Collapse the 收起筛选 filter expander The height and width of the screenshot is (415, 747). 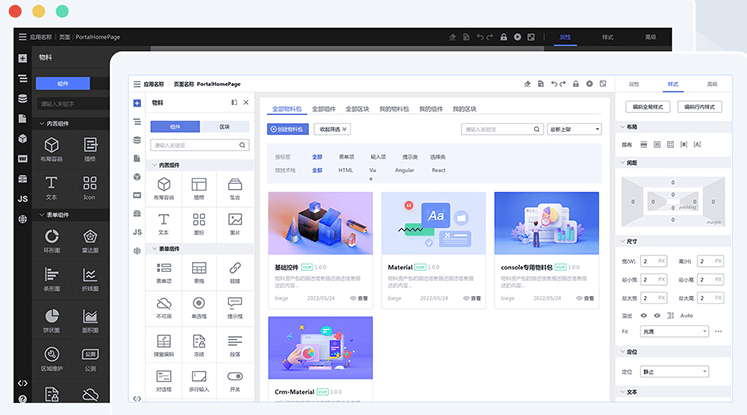tap(332, 129)
